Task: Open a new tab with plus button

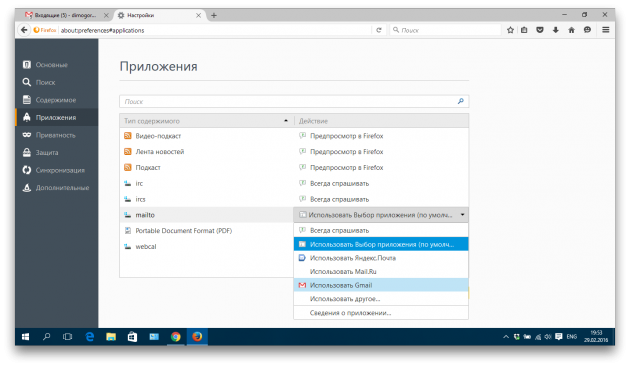Action: click(x=214, y=15)
